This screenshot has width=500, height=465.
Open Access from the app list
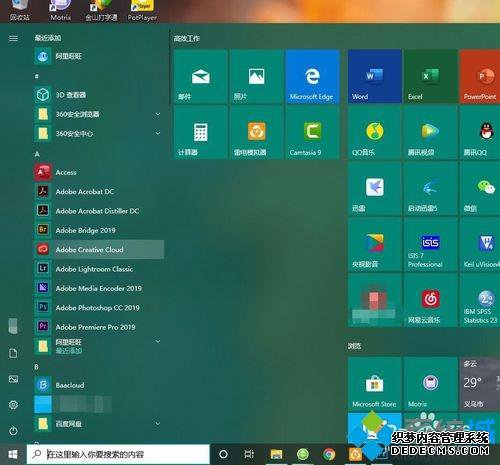pos(99,172)
